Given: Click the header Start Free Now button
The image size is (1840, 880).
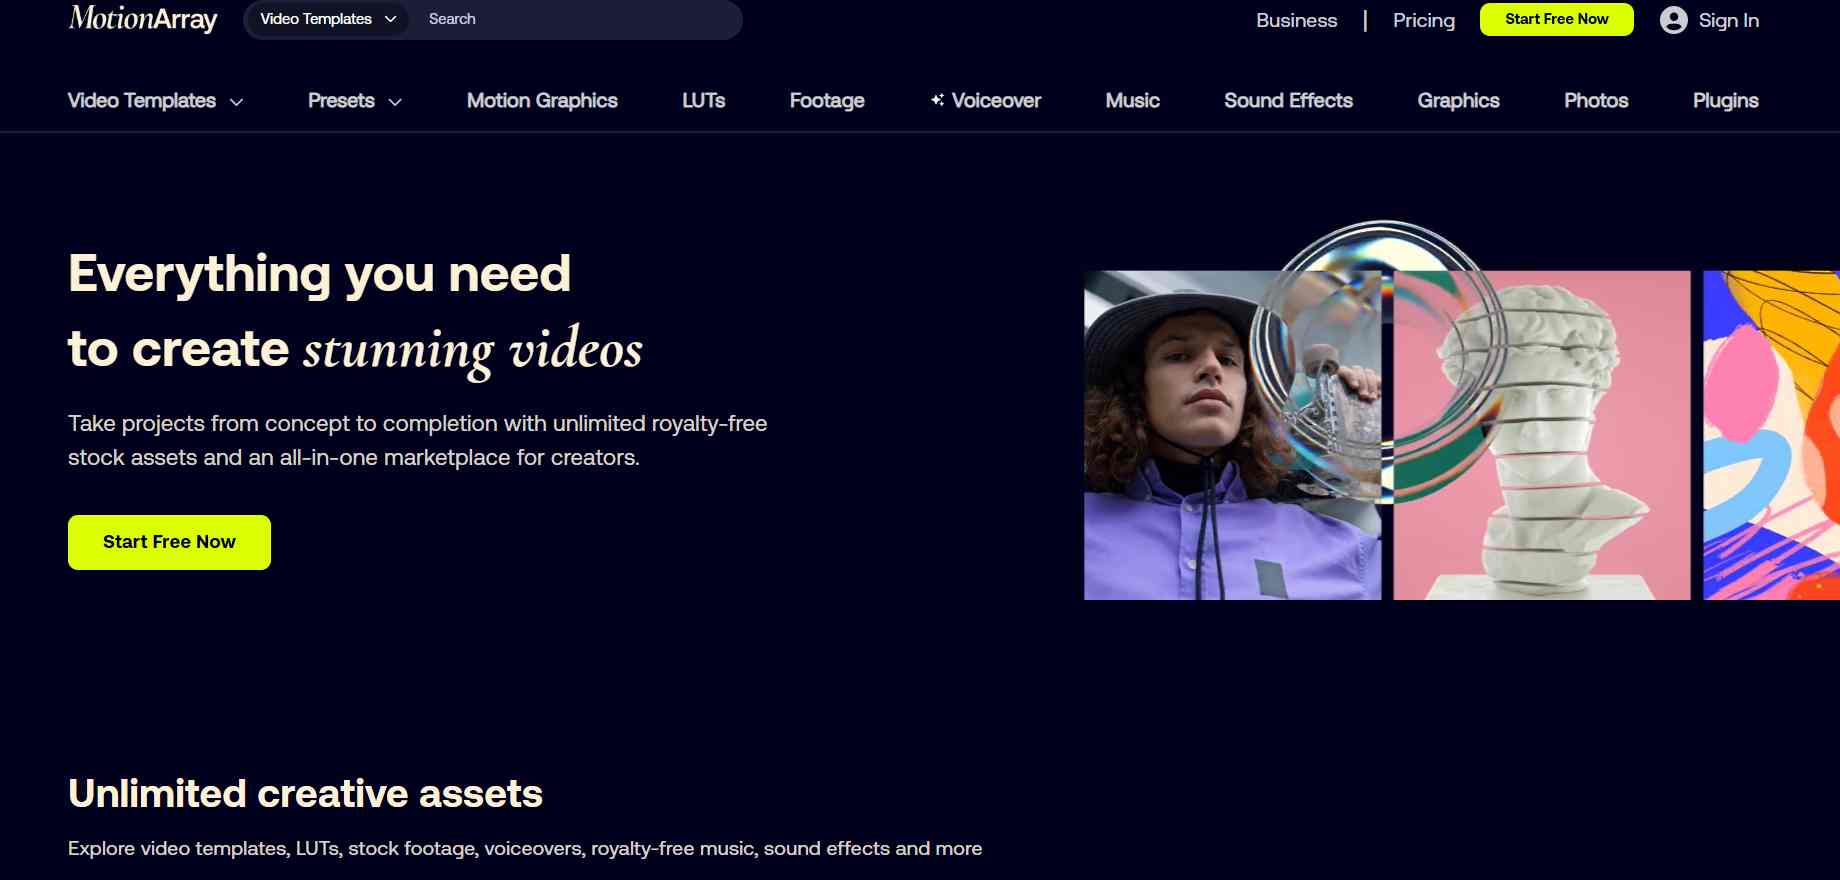Looking at the screenshot, I should click(x=1557, y=19).
